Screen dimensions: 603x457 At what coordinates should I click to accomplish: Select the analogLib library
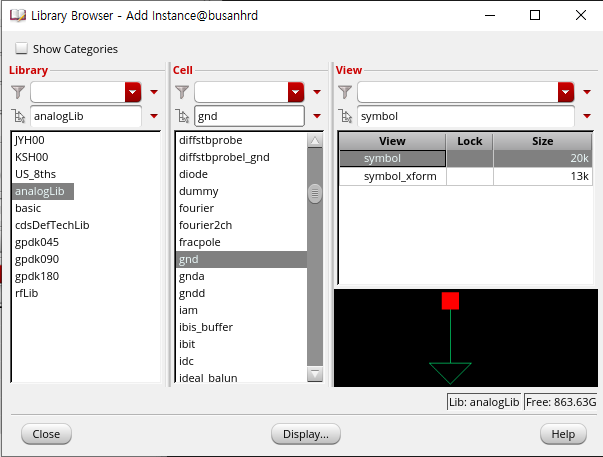[x=43, y=191]
